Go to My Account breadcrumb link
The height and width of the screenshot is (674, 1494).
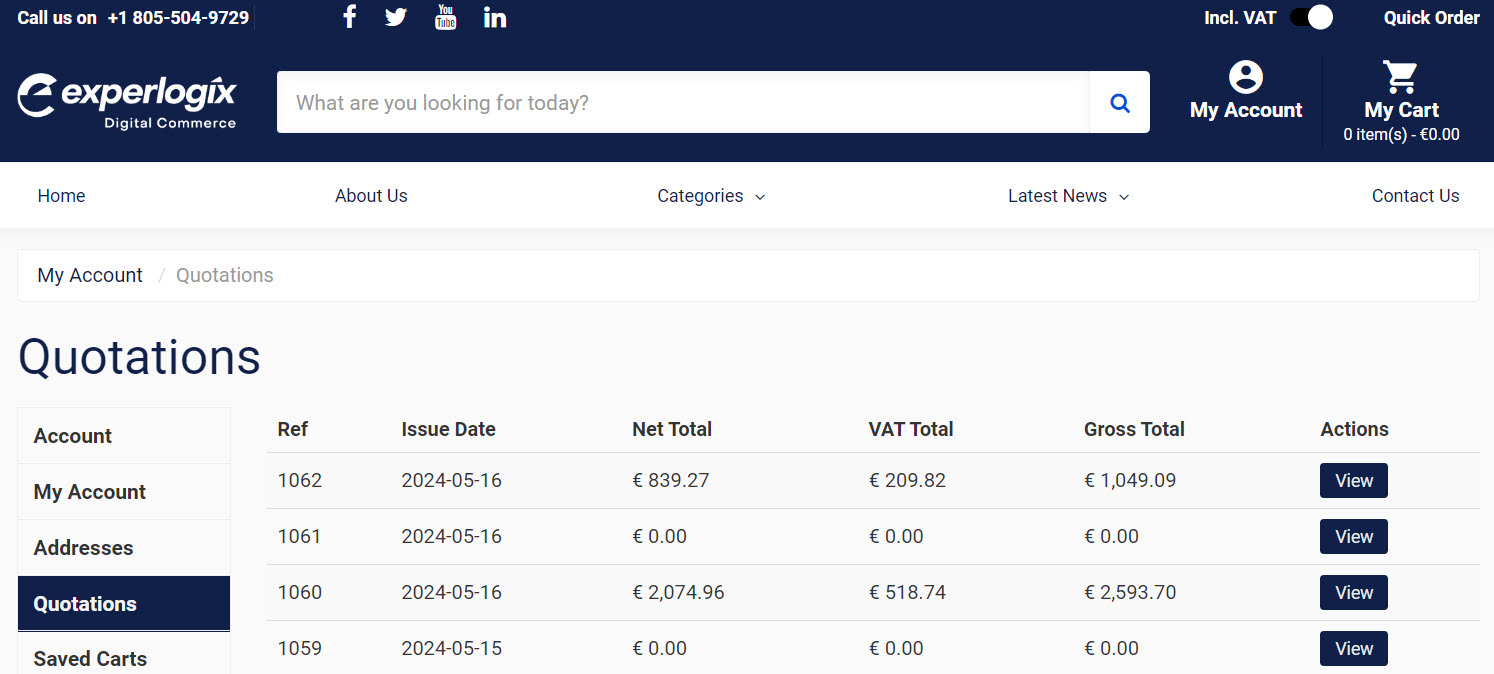click(x=90, y=275)
